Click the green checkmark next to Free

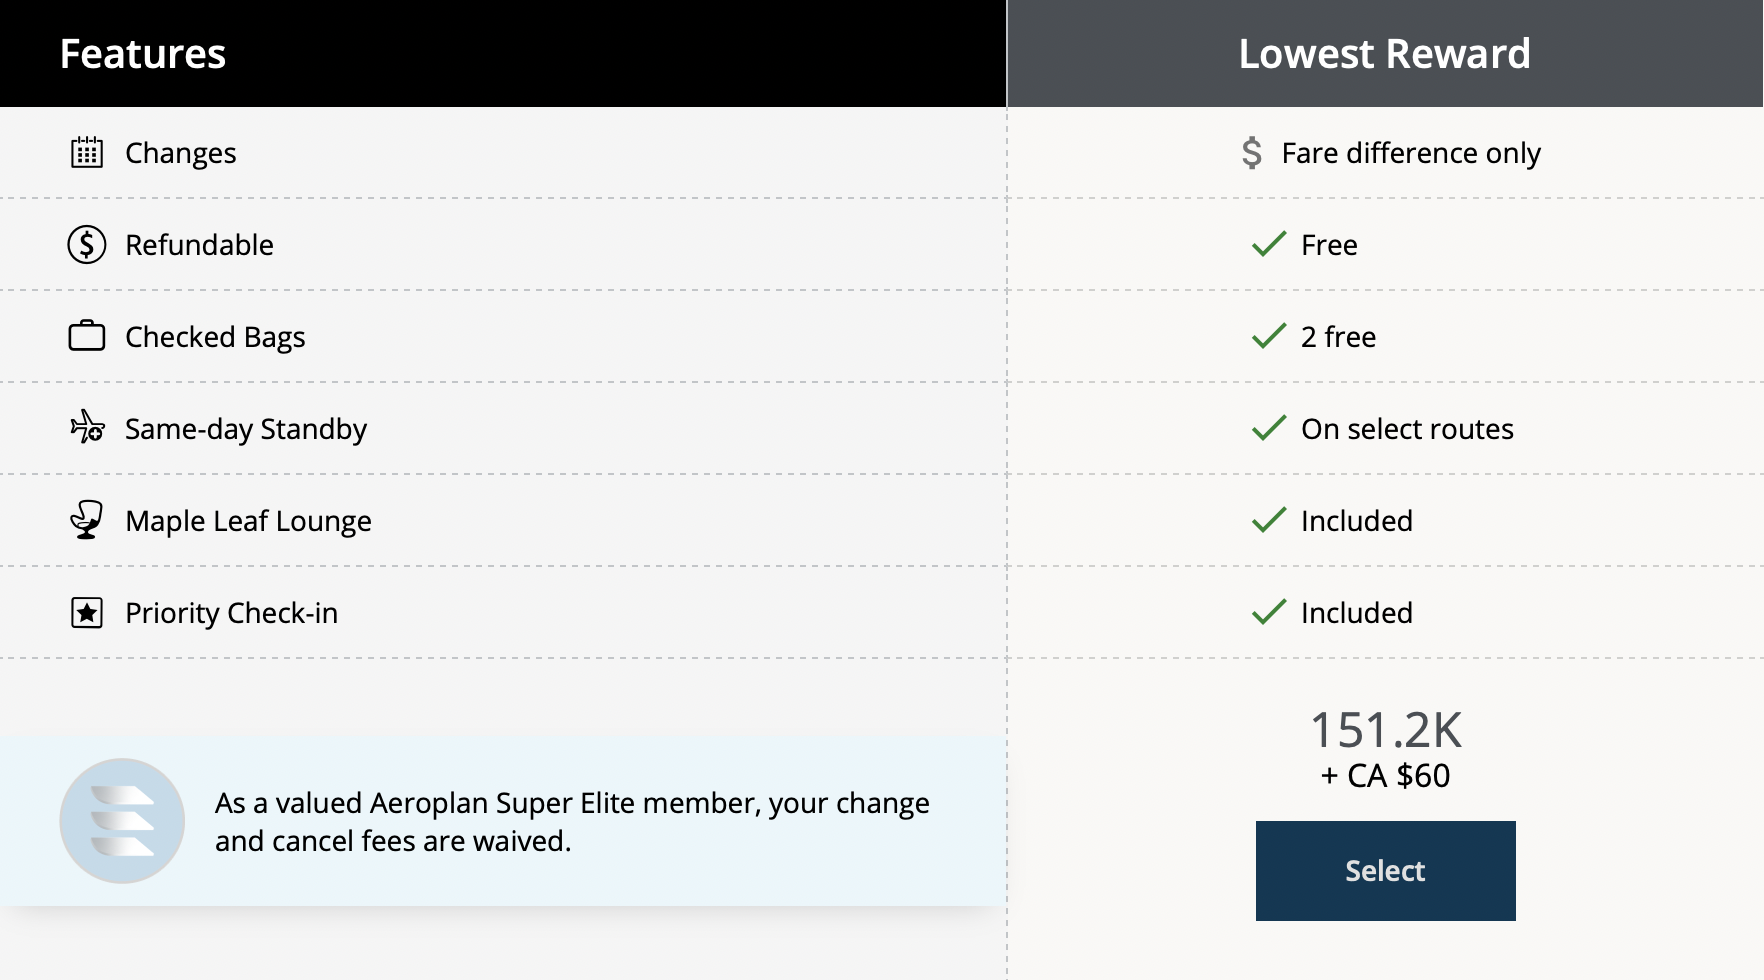tap(1269, 245)
